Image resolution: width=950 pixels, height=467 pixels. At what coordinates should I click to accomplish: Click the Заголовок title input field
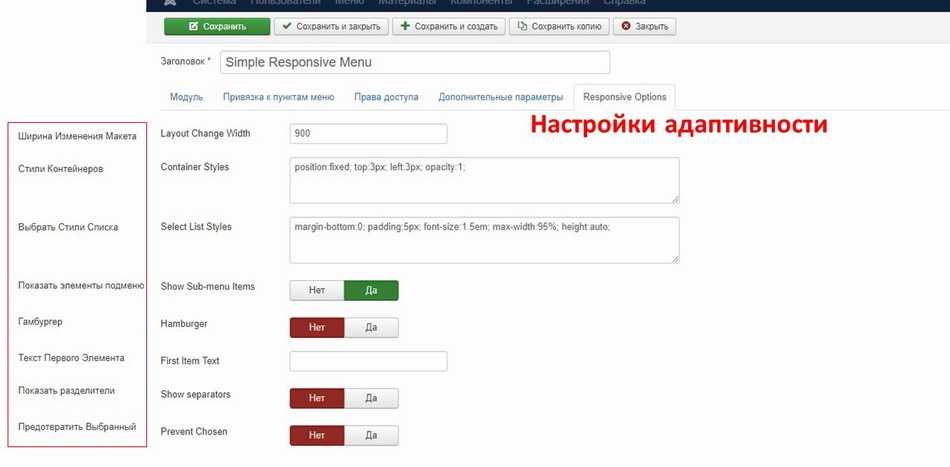click(414, 62)
